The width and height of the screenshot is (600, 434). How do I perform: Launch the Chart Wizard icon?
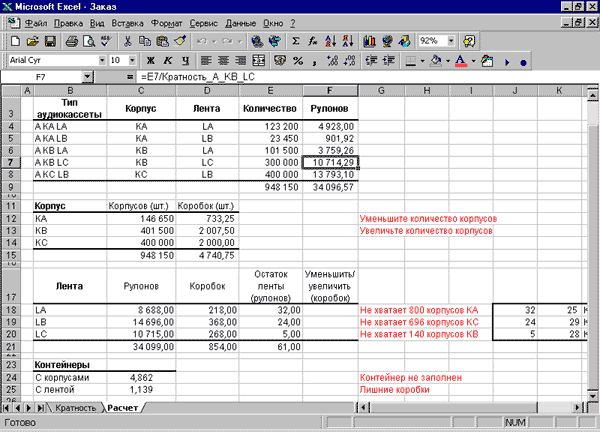(369, 41)
